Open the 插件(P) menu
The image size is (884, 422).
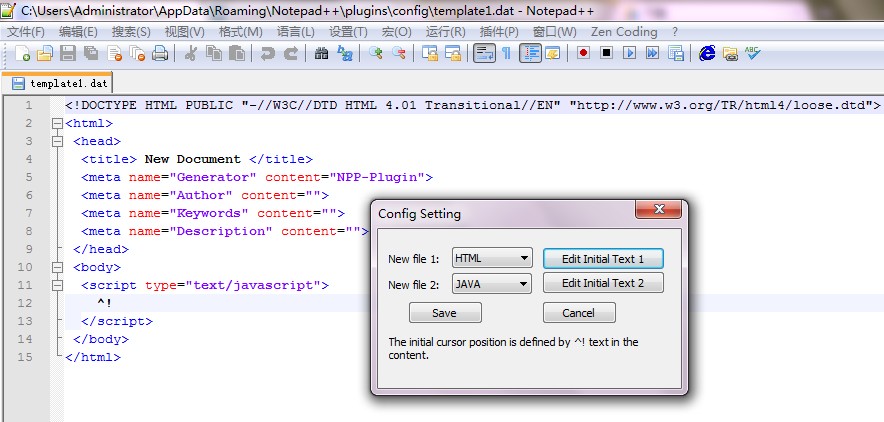(x=499, y=32)
